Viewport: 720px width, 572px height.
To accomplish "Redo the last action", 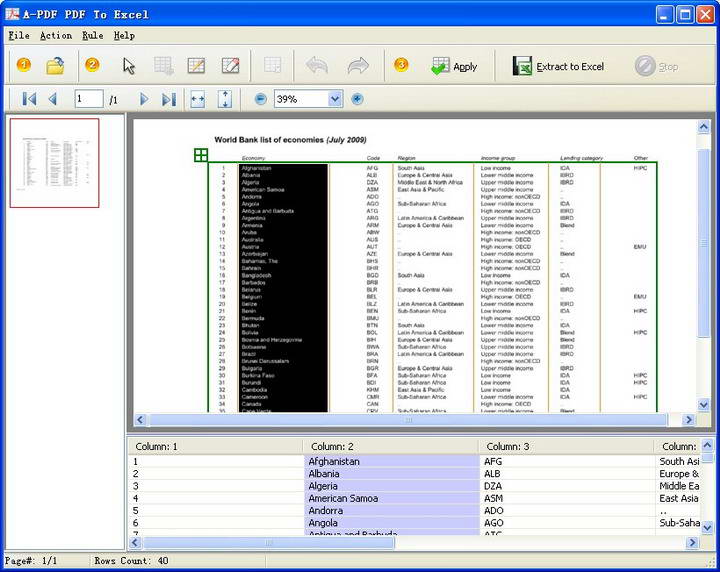I will pos(358,66).
